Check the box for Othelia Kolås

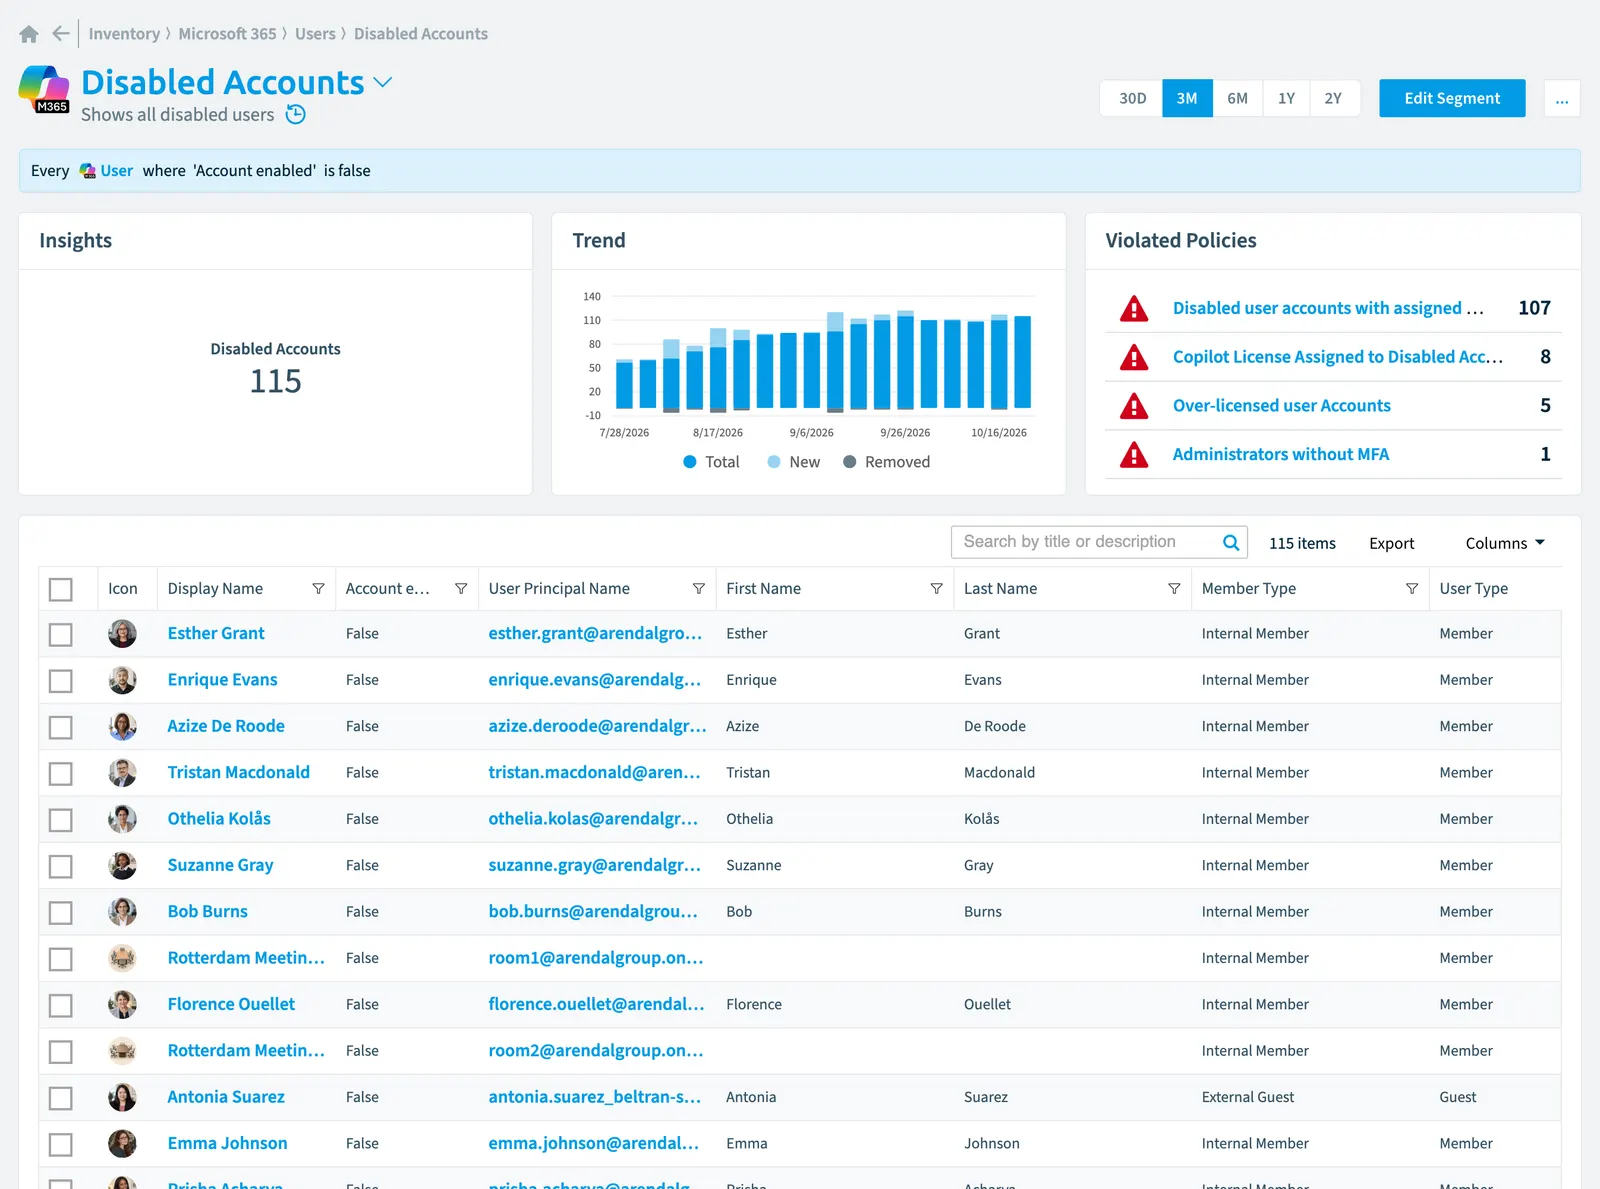point(61,820)
